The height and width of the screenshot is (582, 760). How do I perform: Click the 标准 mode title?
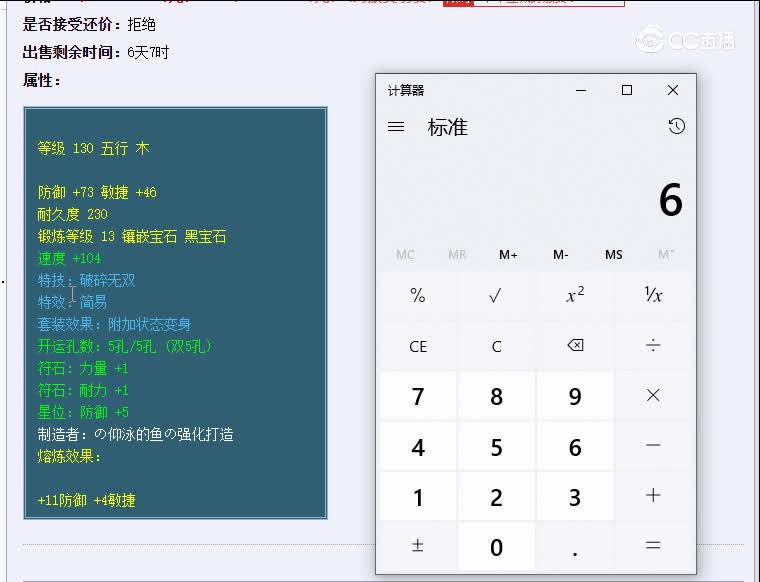[x=447, y=127]
